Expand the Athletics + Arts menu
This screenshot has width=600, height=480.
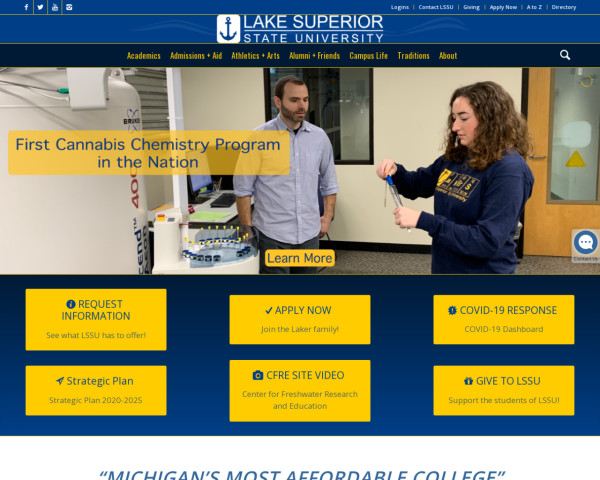tap(255, 56)
